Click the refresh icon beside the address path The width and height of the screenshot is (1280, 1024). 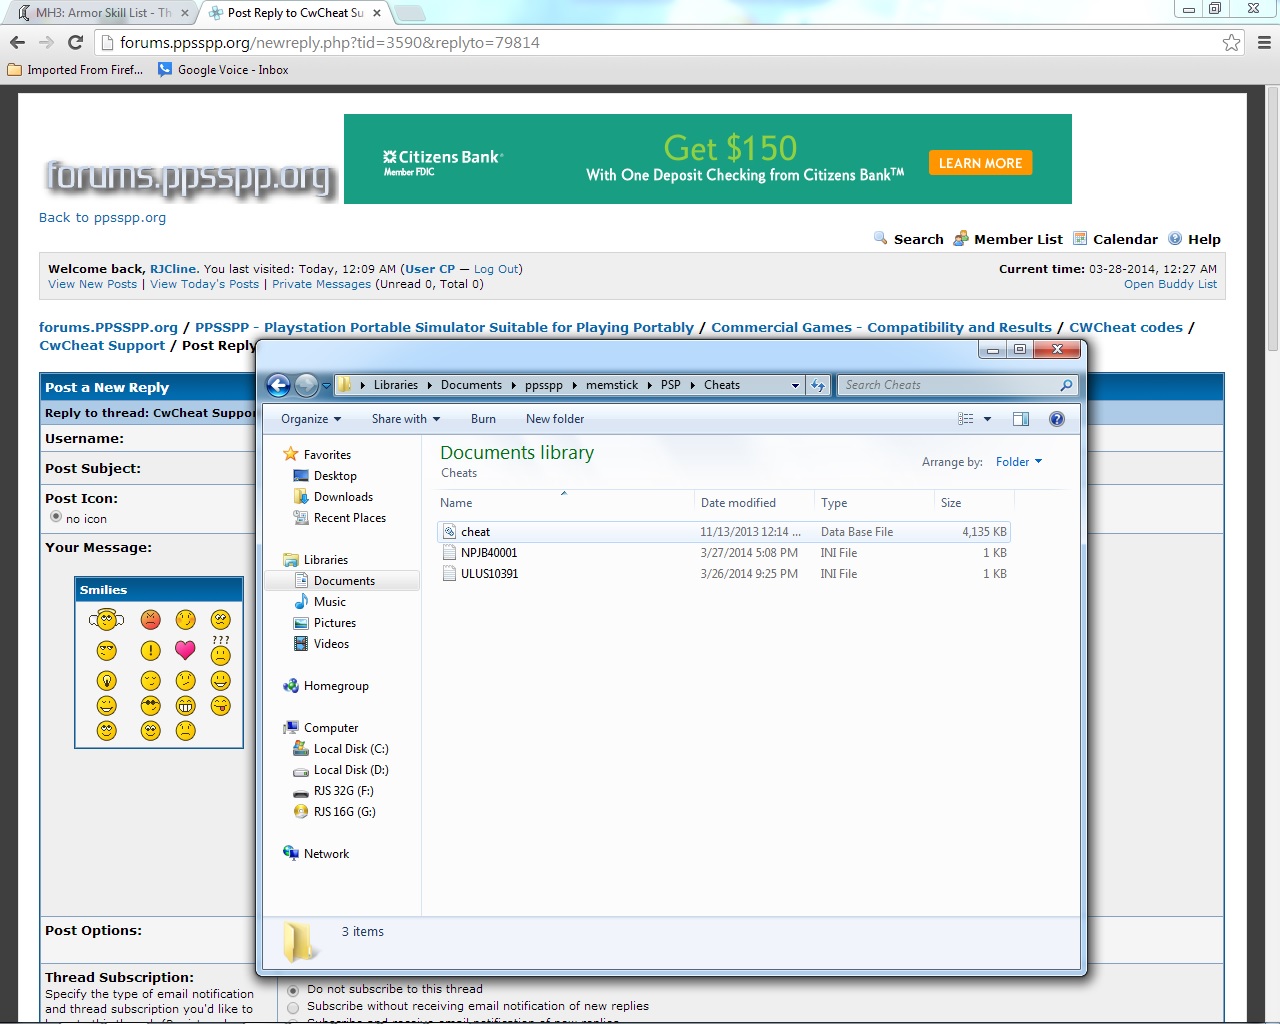point(818,385)
